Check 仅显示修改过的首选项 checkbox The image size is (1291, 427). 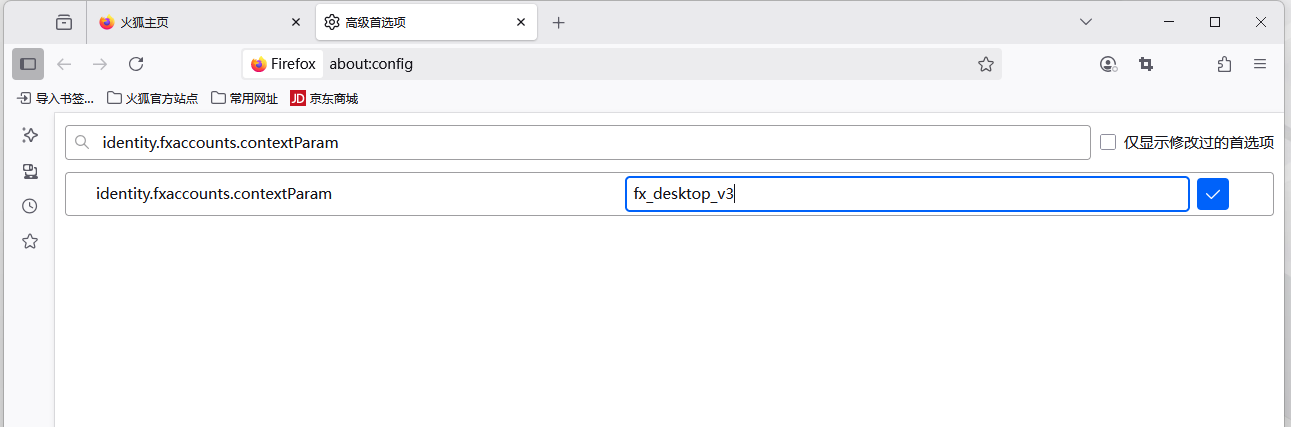[x=1108, y=142]
